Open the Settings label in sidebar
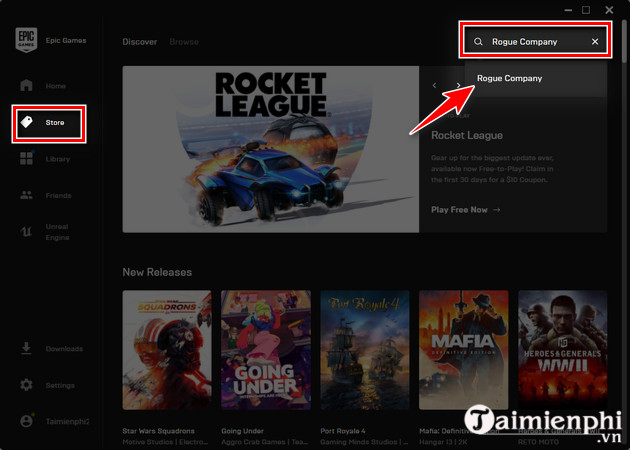The image size is (630, 450). (x=60, y=386)
